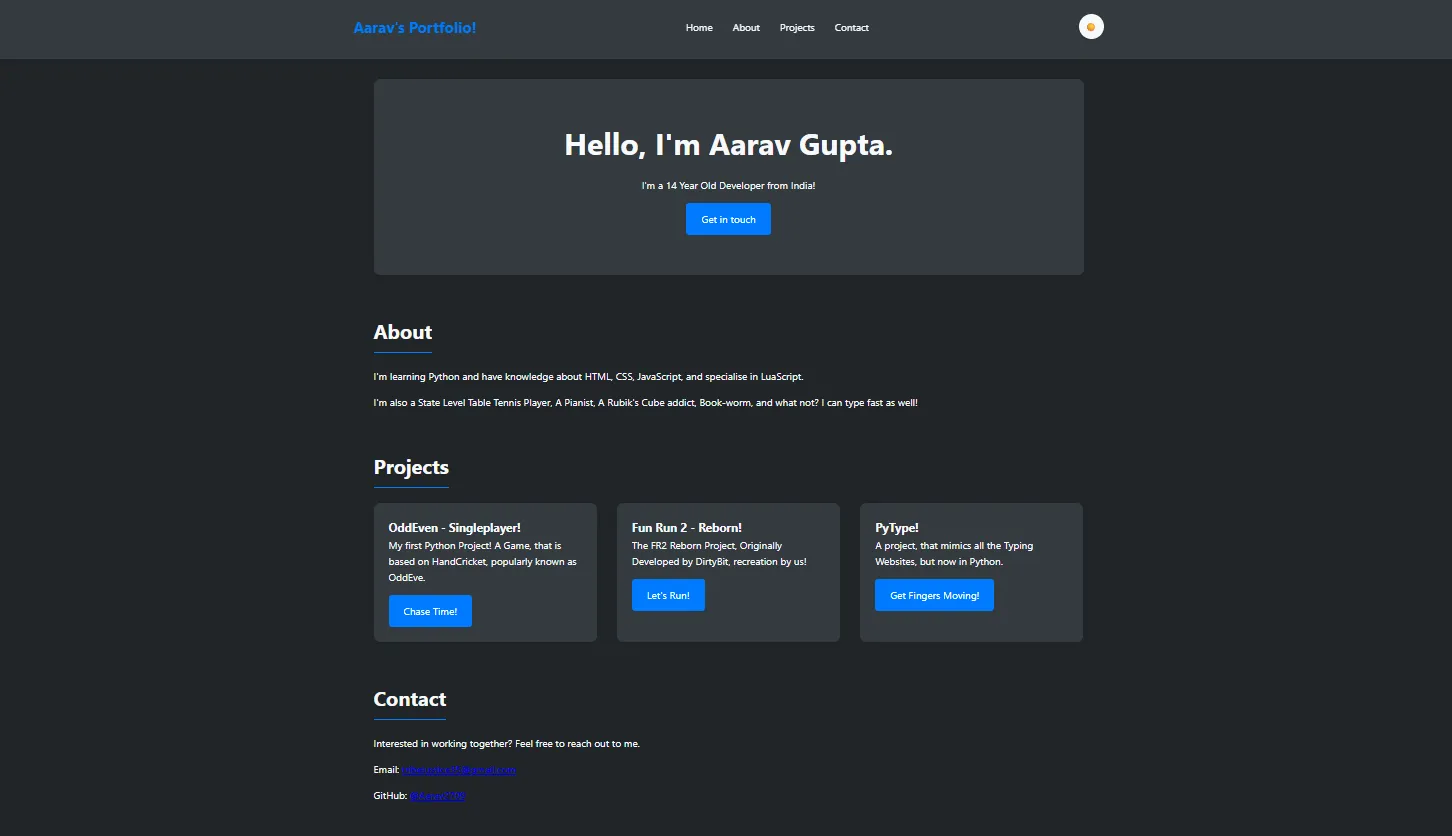
Task: Open the About nav link
Action: pos(746,28)
